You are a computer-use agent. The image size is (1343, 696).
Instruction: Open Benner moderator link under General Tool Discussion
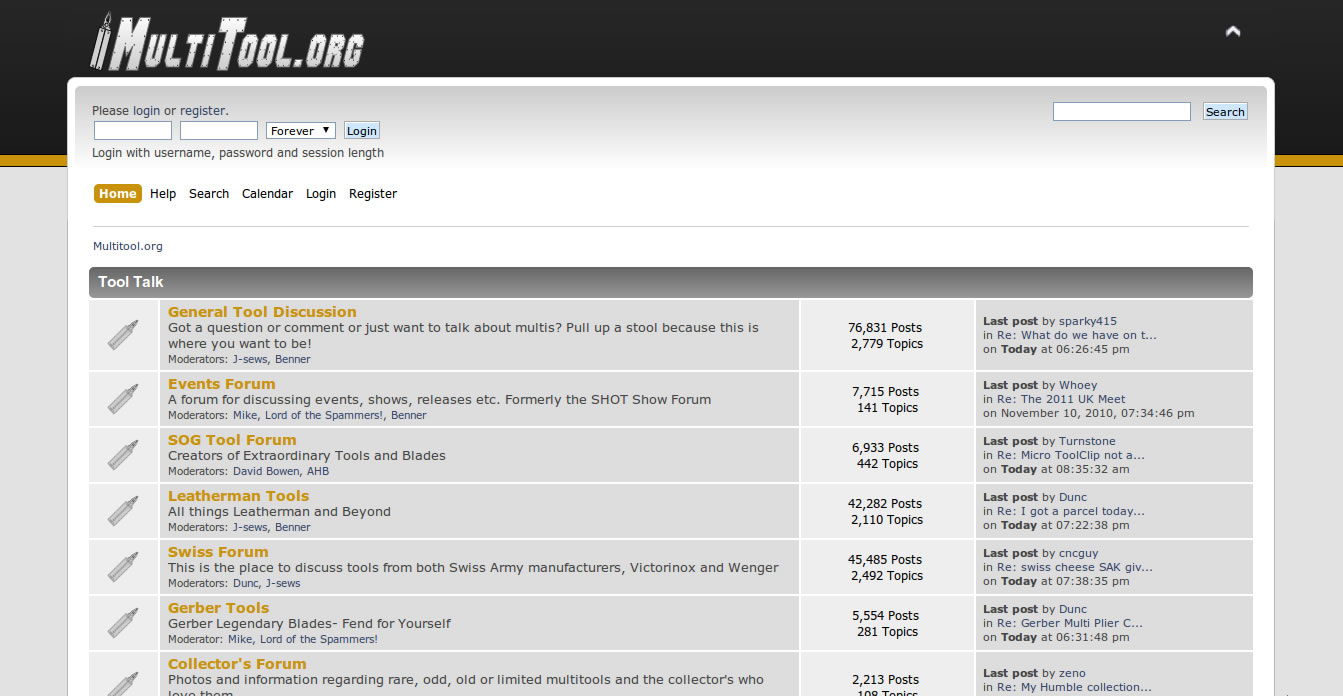pyautogui.click(x=293, y=360)
